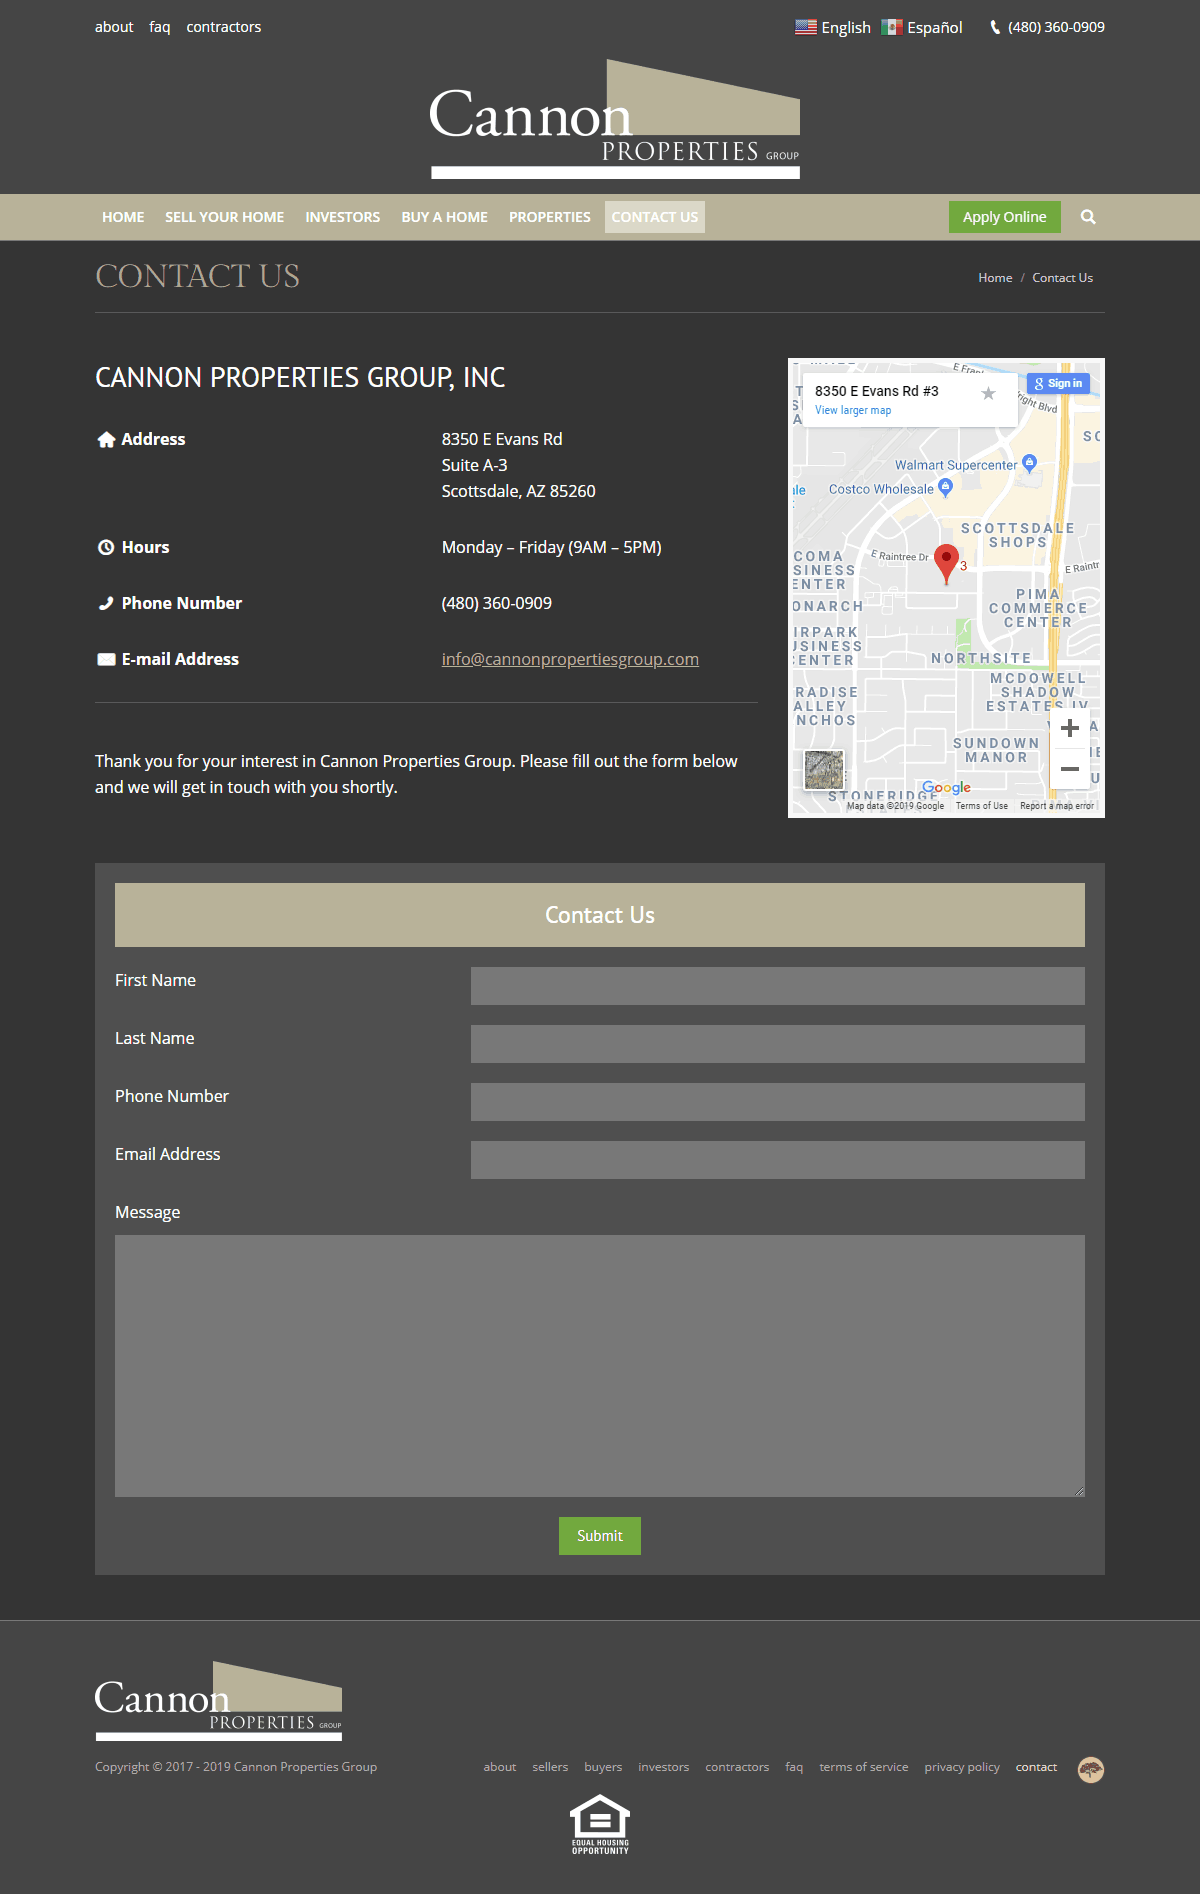Switch to satellite view thumbnail on map

[824, 770]
